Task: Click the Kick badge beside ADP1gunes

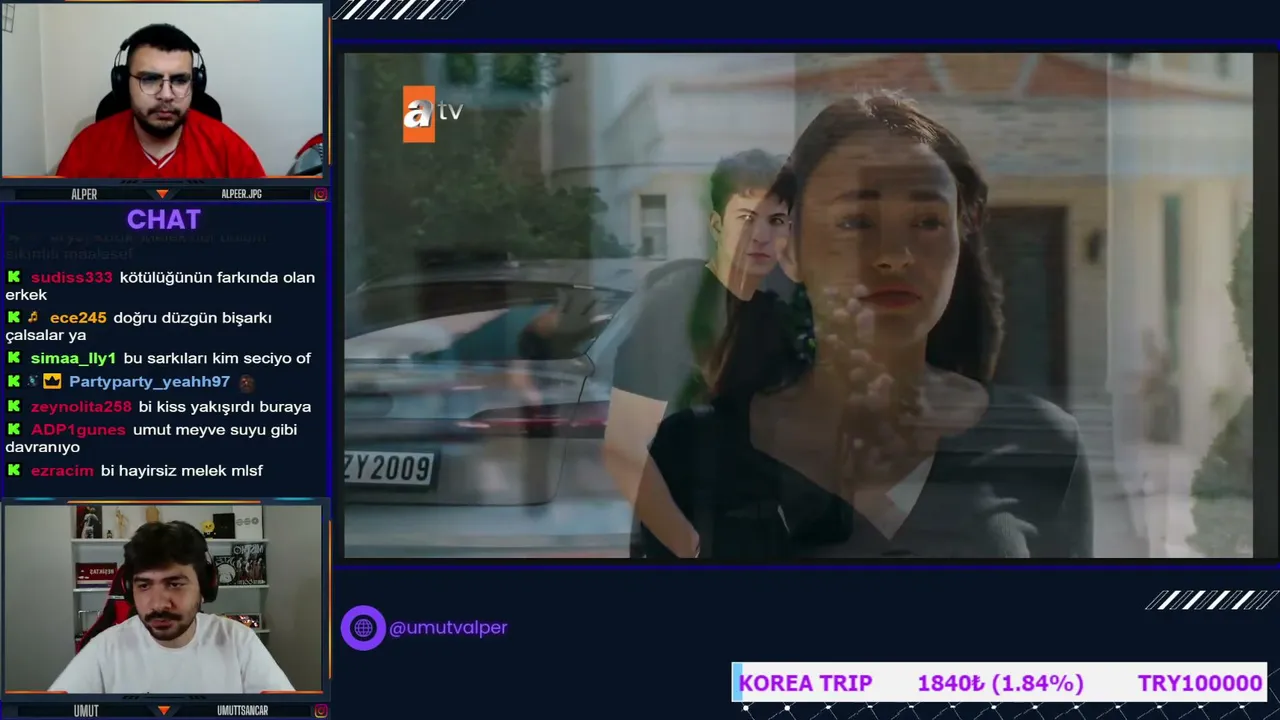Action: [x=14, y=429]
